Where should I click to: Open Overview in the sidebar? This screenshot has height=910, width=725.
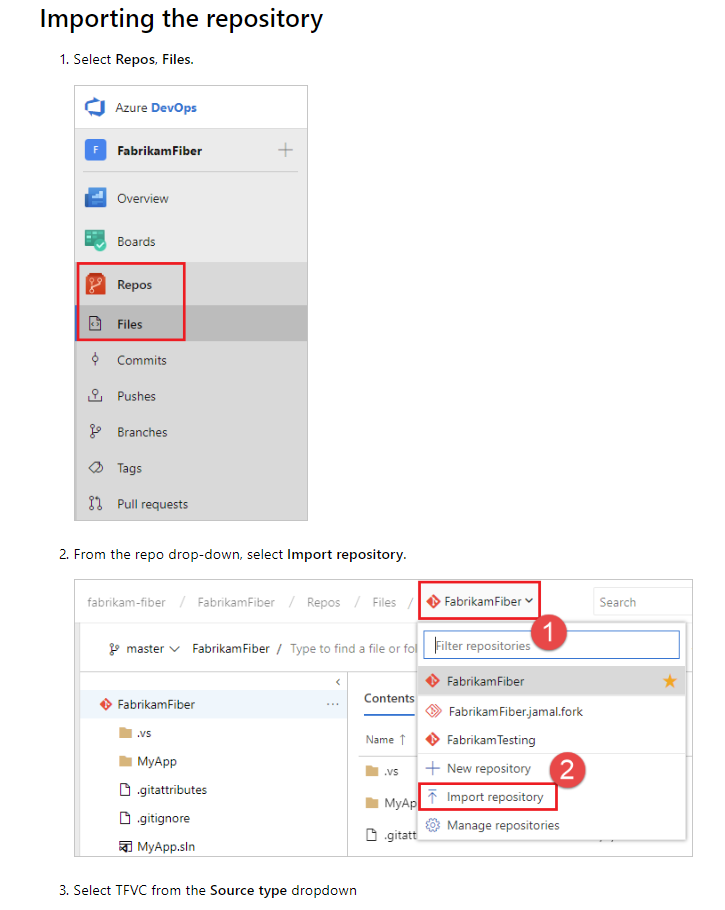142,198
